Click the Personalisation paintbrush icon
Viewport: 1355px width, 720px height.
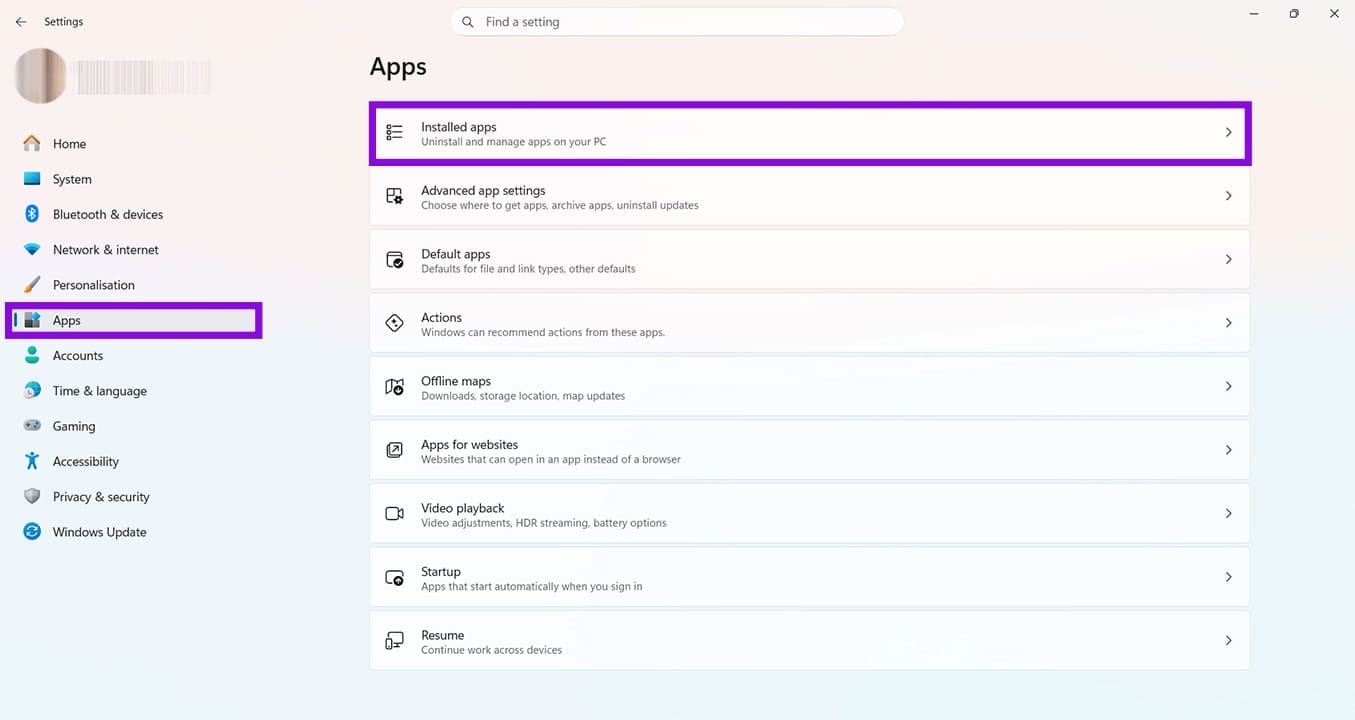click(32, 284)
